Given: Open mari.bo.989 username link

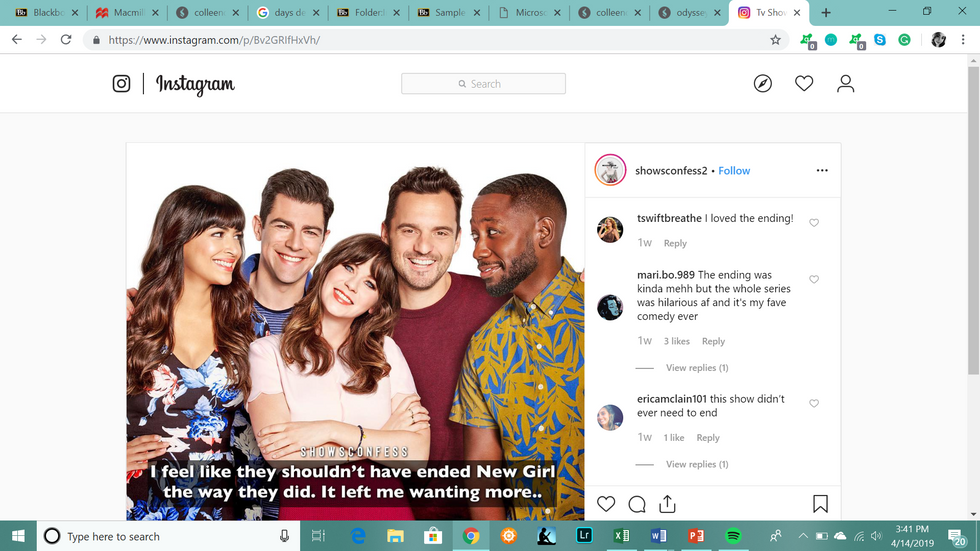Looking at the screenshot, I should point(666,275).
